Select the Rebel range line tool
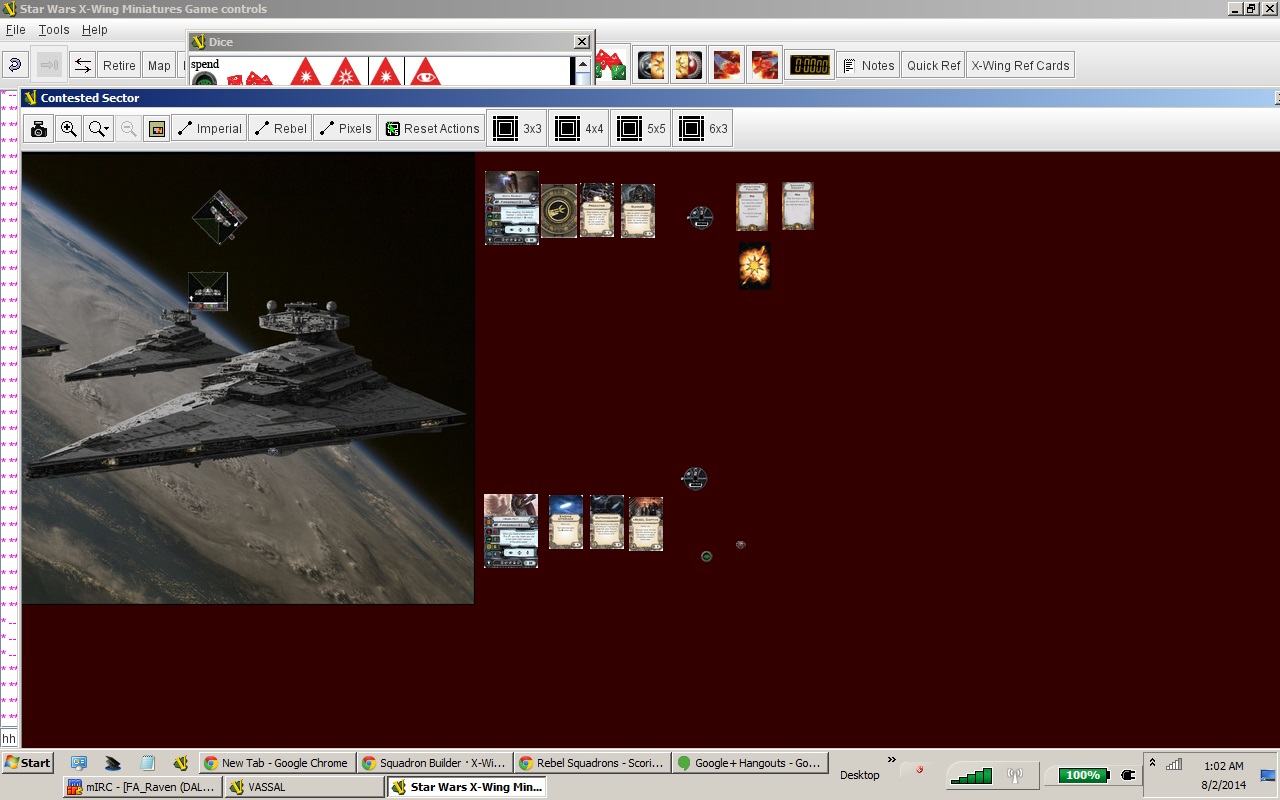 280,129
